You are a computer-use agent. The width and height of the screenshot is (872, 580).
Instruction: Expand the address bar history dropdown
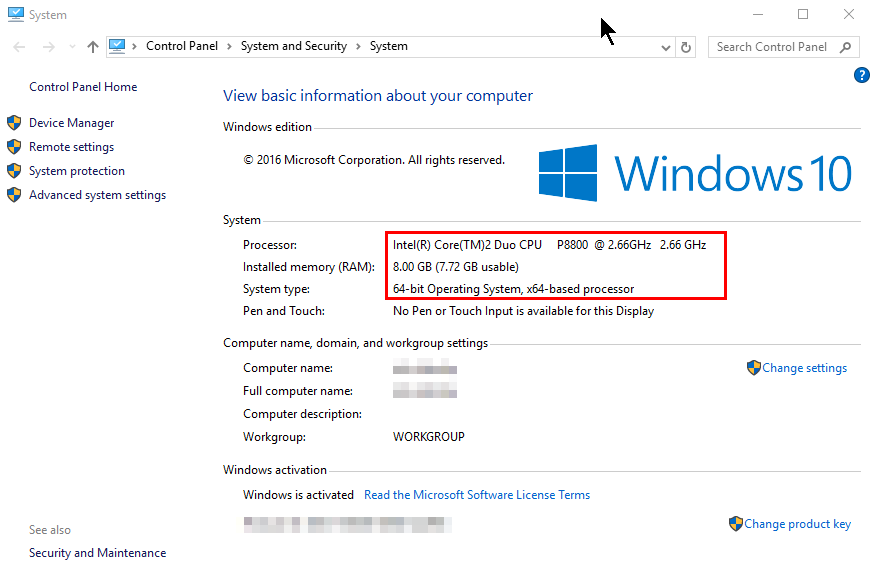[x=666, y=48]
